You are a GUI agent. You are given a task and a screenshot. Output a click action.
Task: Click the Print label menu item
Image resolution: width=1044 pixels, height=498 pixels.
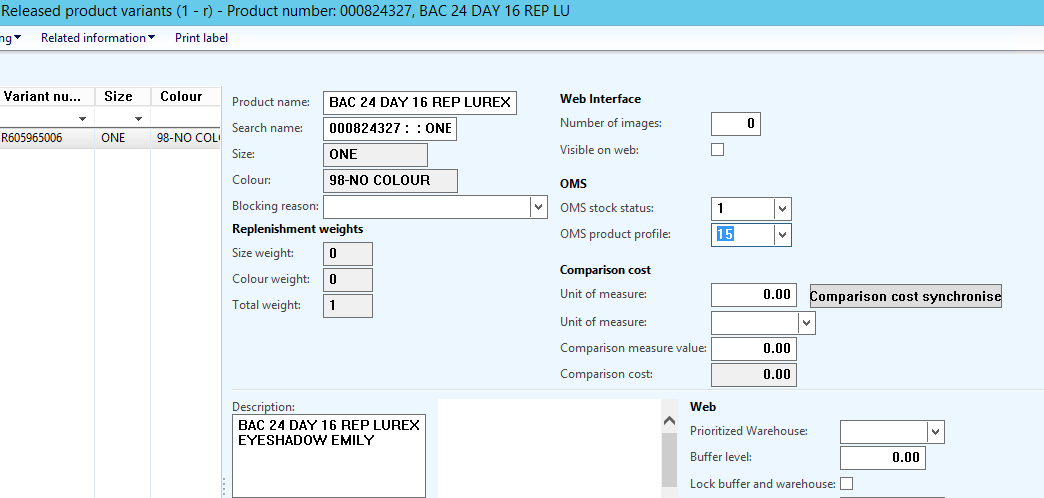pos(201,38)
